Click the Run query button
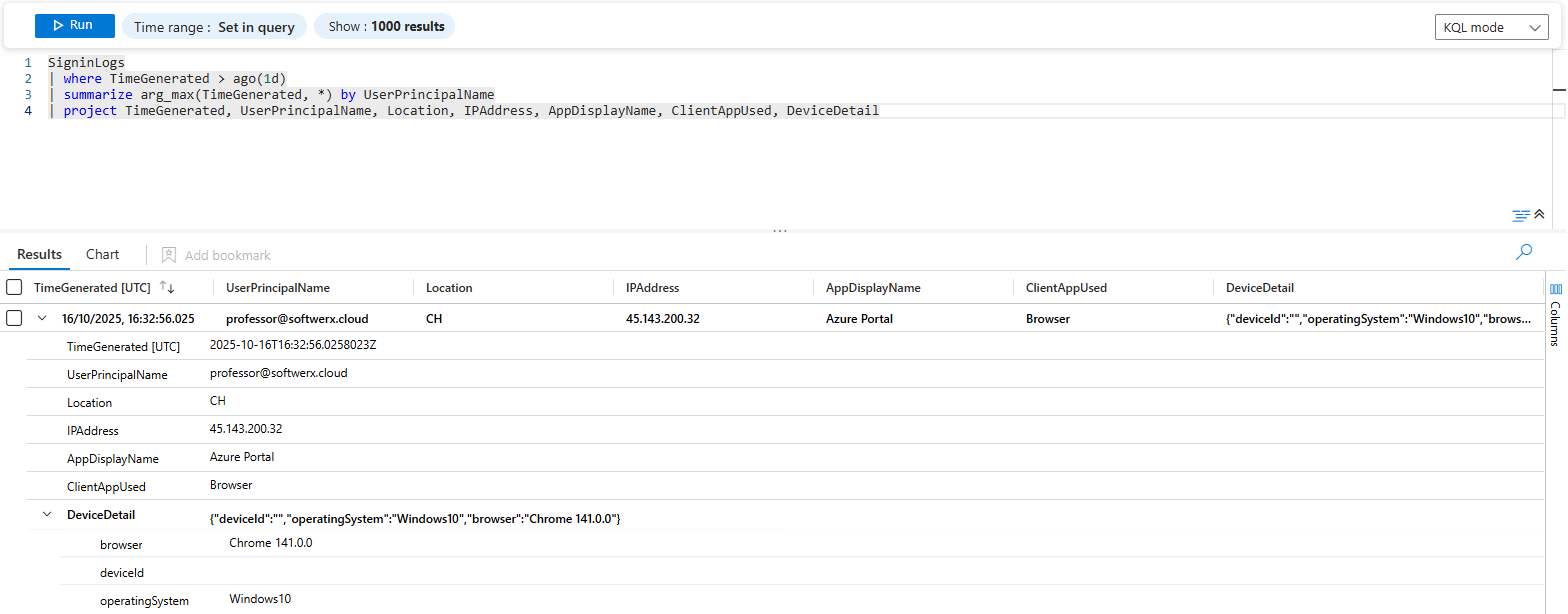 [x=74, y=26]
